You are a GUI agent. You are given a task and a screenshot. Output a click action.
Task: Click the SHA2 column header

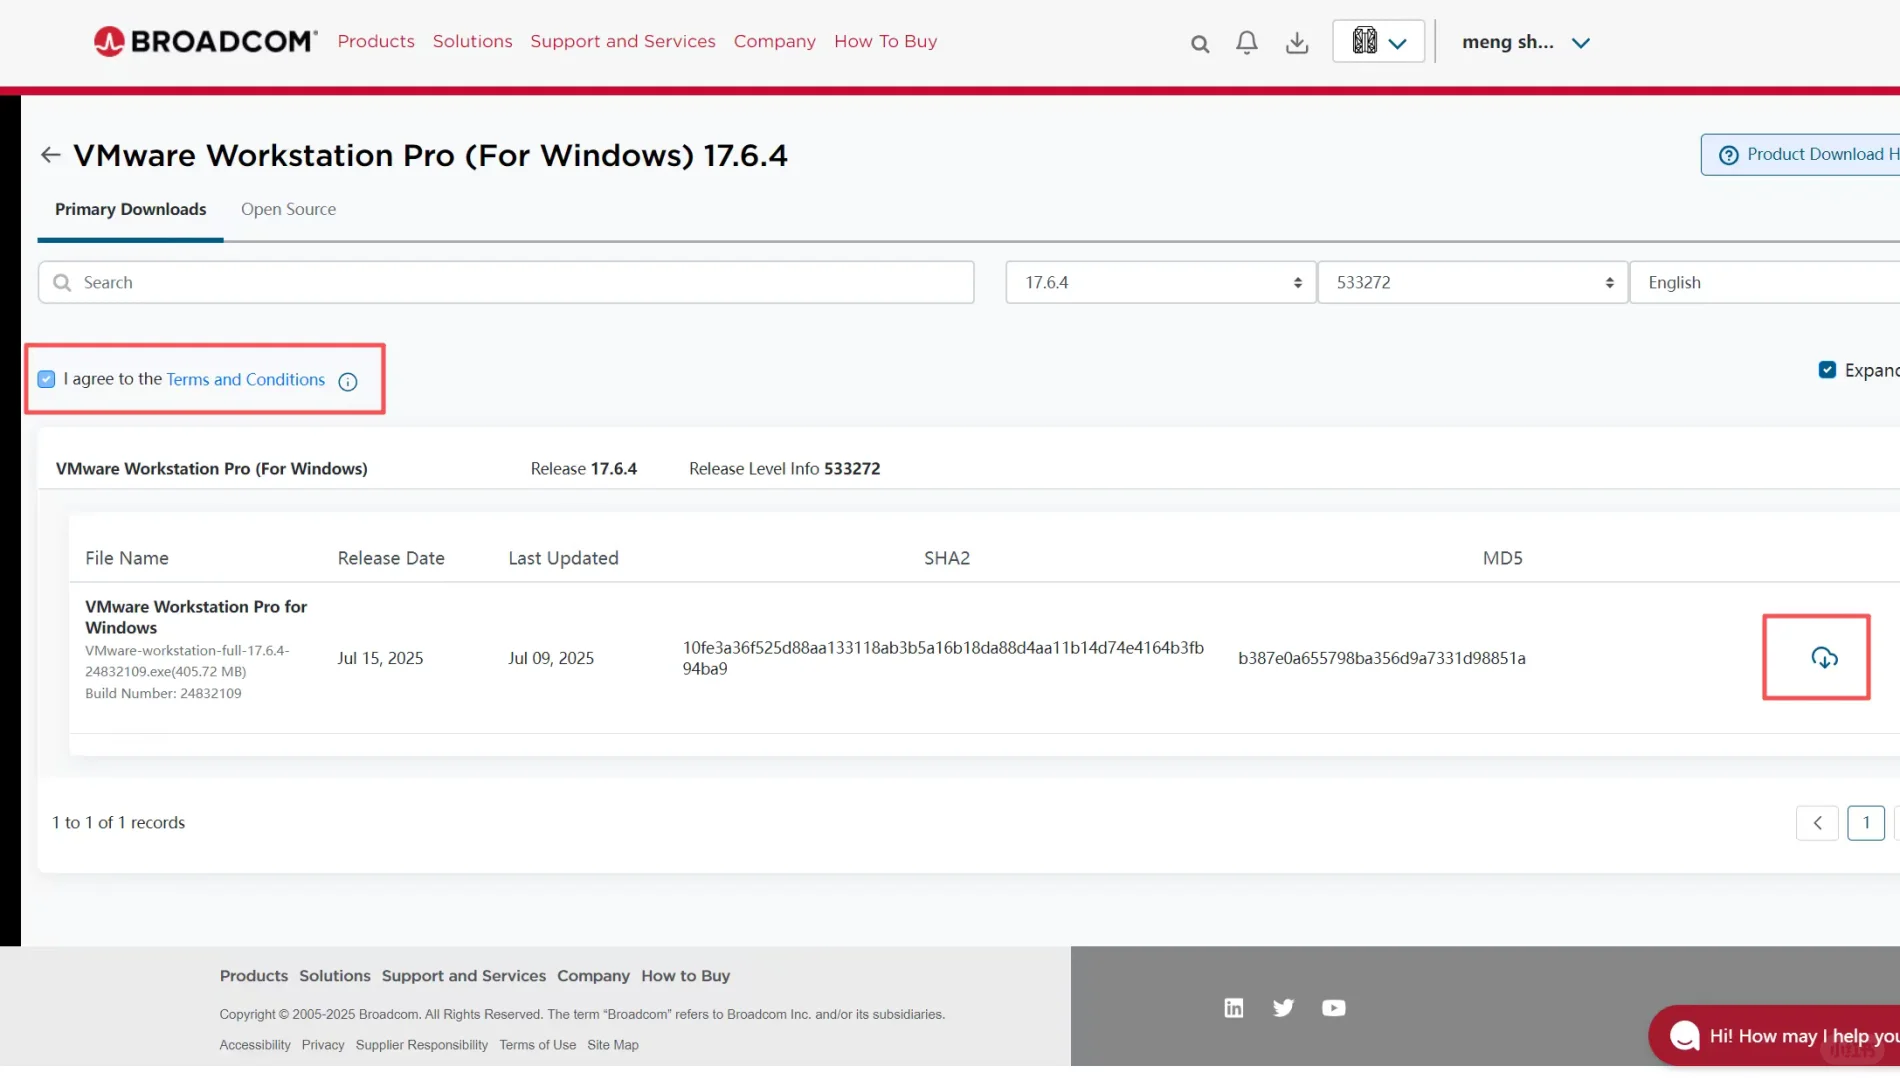pos(947,558)
